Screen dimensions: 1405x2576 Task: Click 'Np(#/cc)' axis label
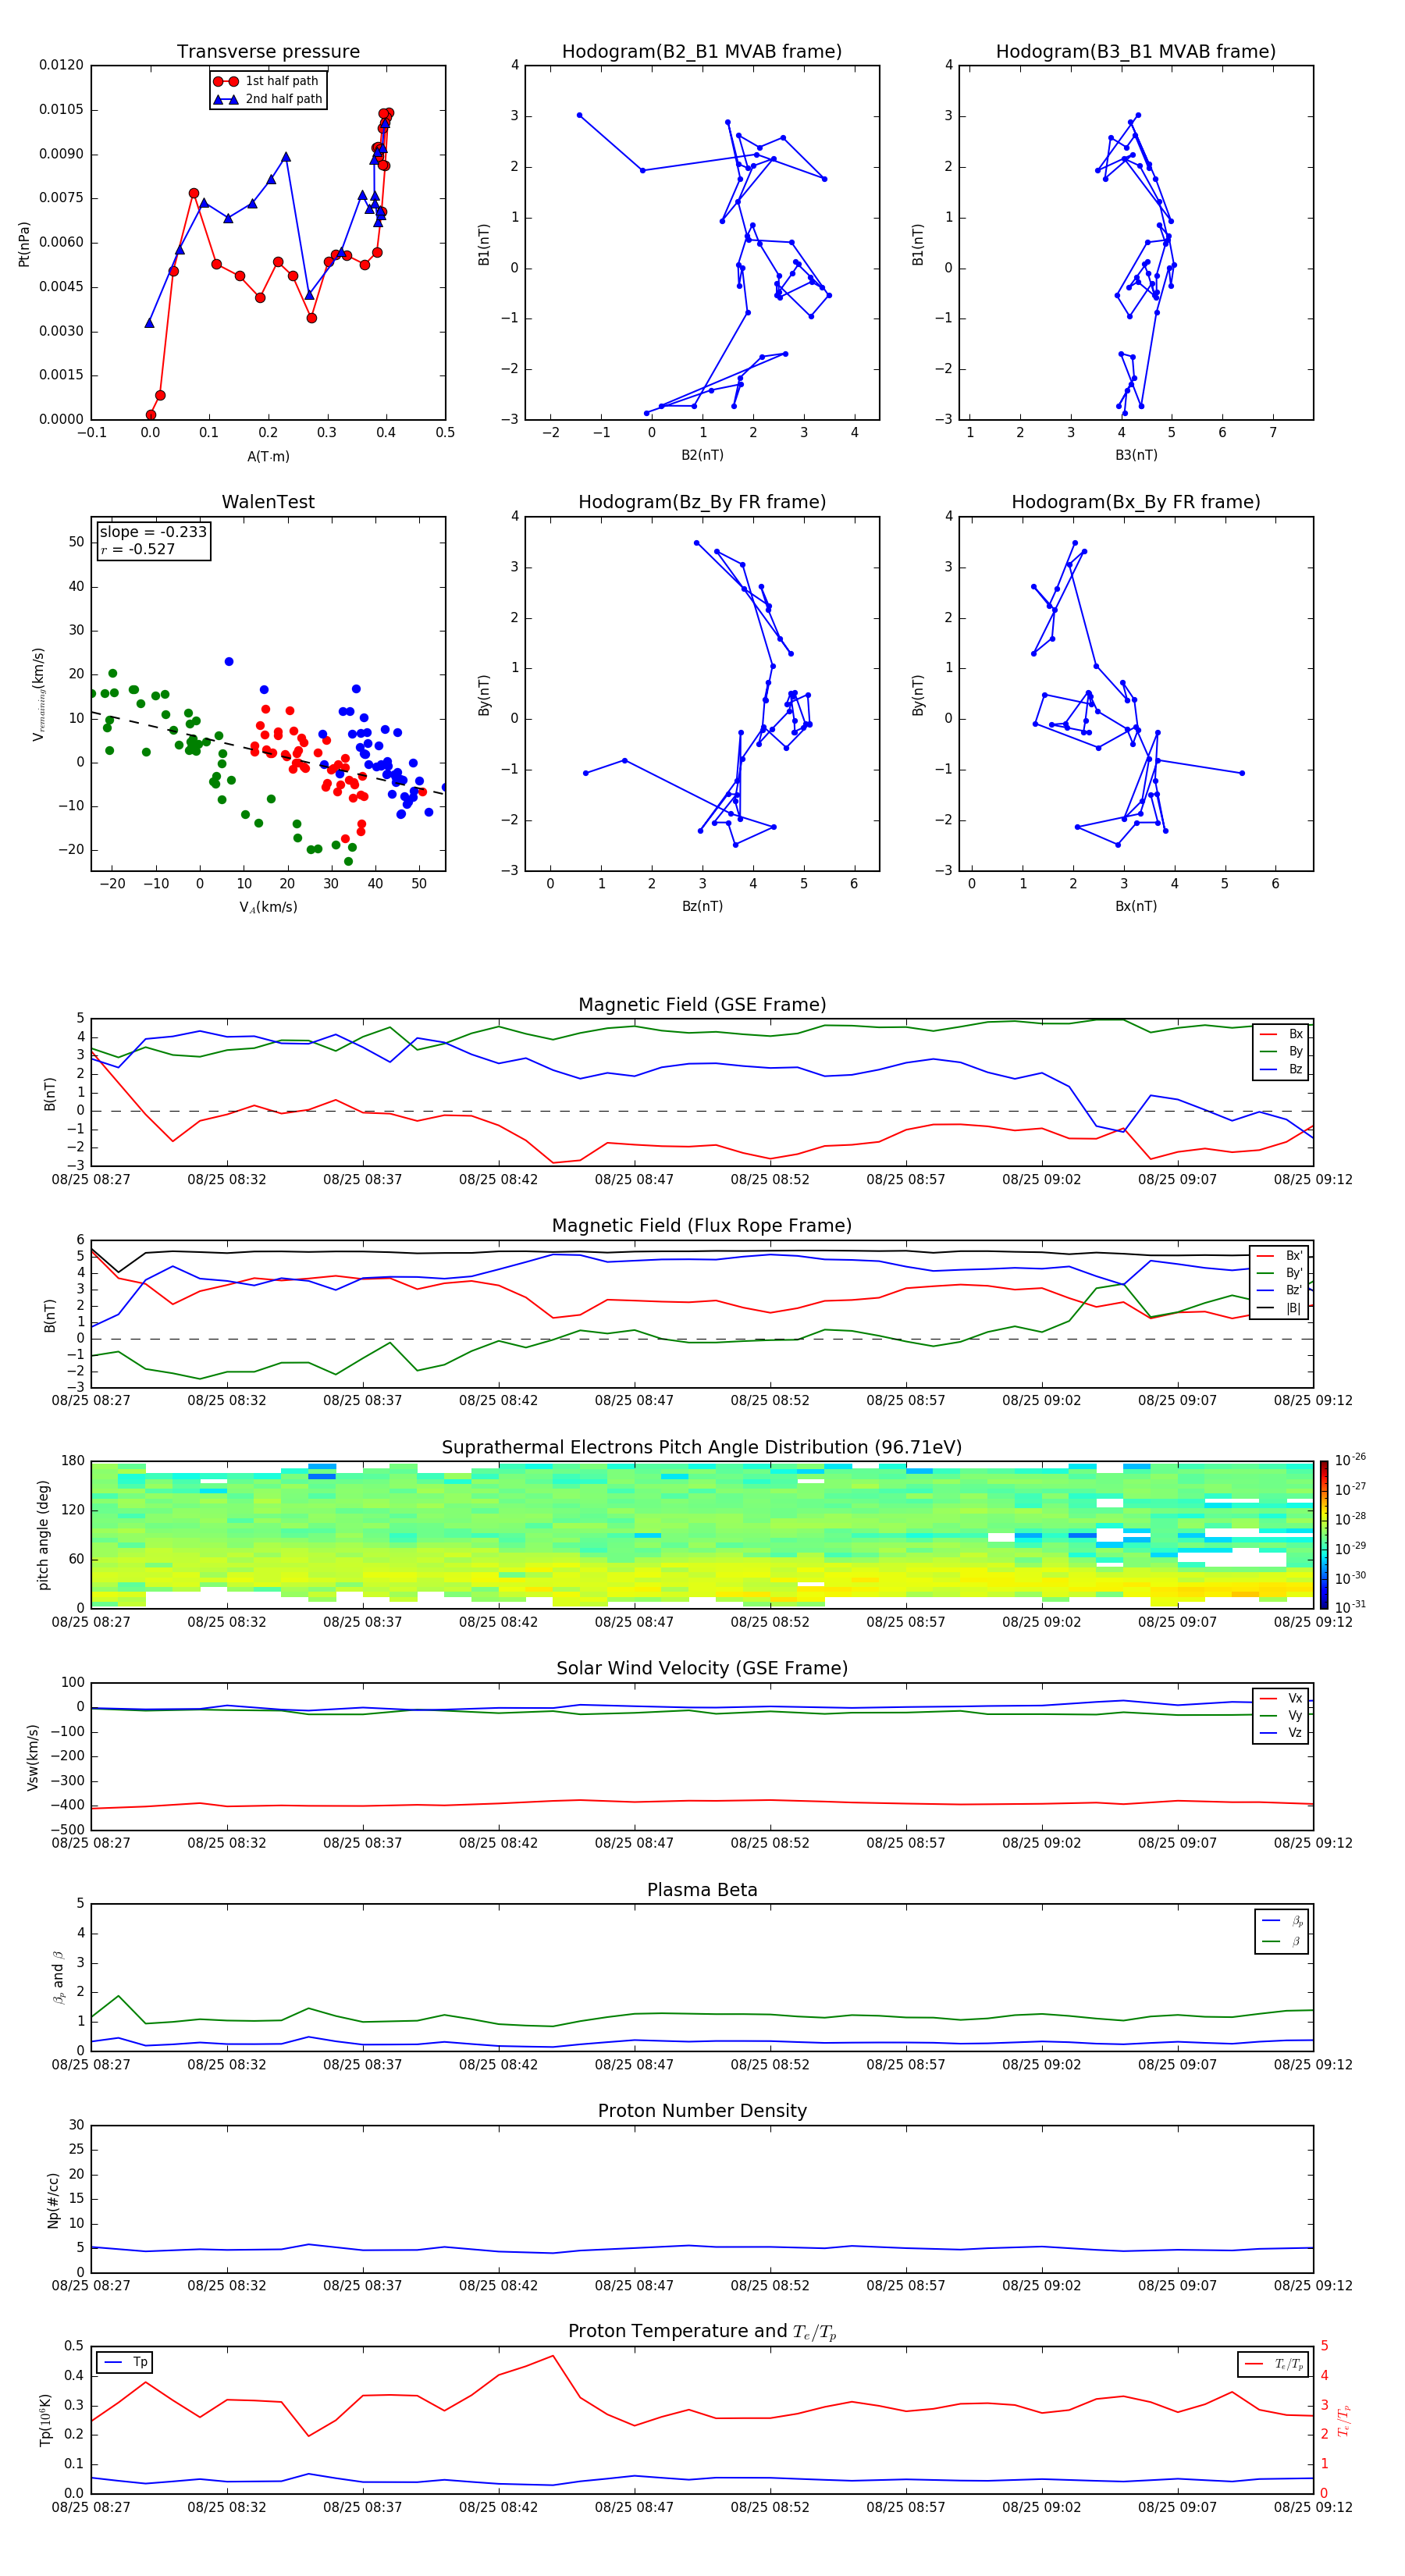click(53, 2199)
